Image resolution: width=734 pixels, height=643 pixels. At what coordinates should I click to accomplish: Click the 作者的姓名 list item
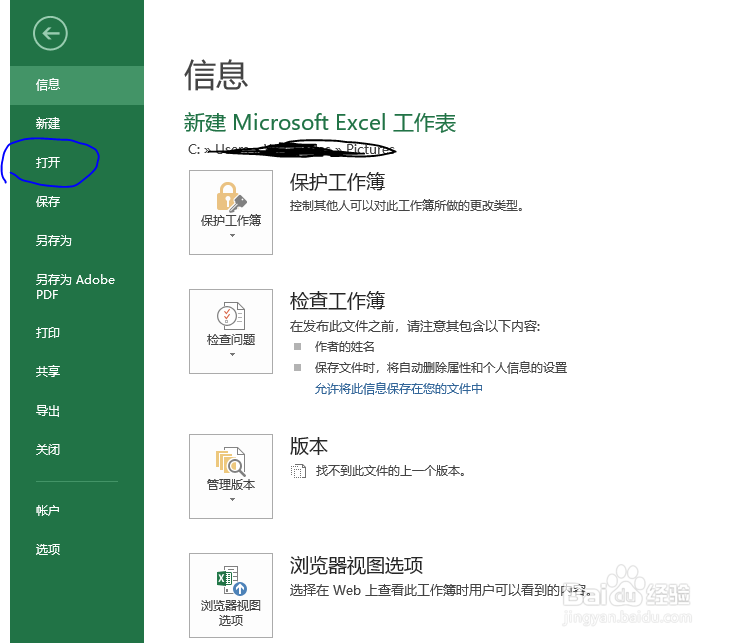coord(345,347)
